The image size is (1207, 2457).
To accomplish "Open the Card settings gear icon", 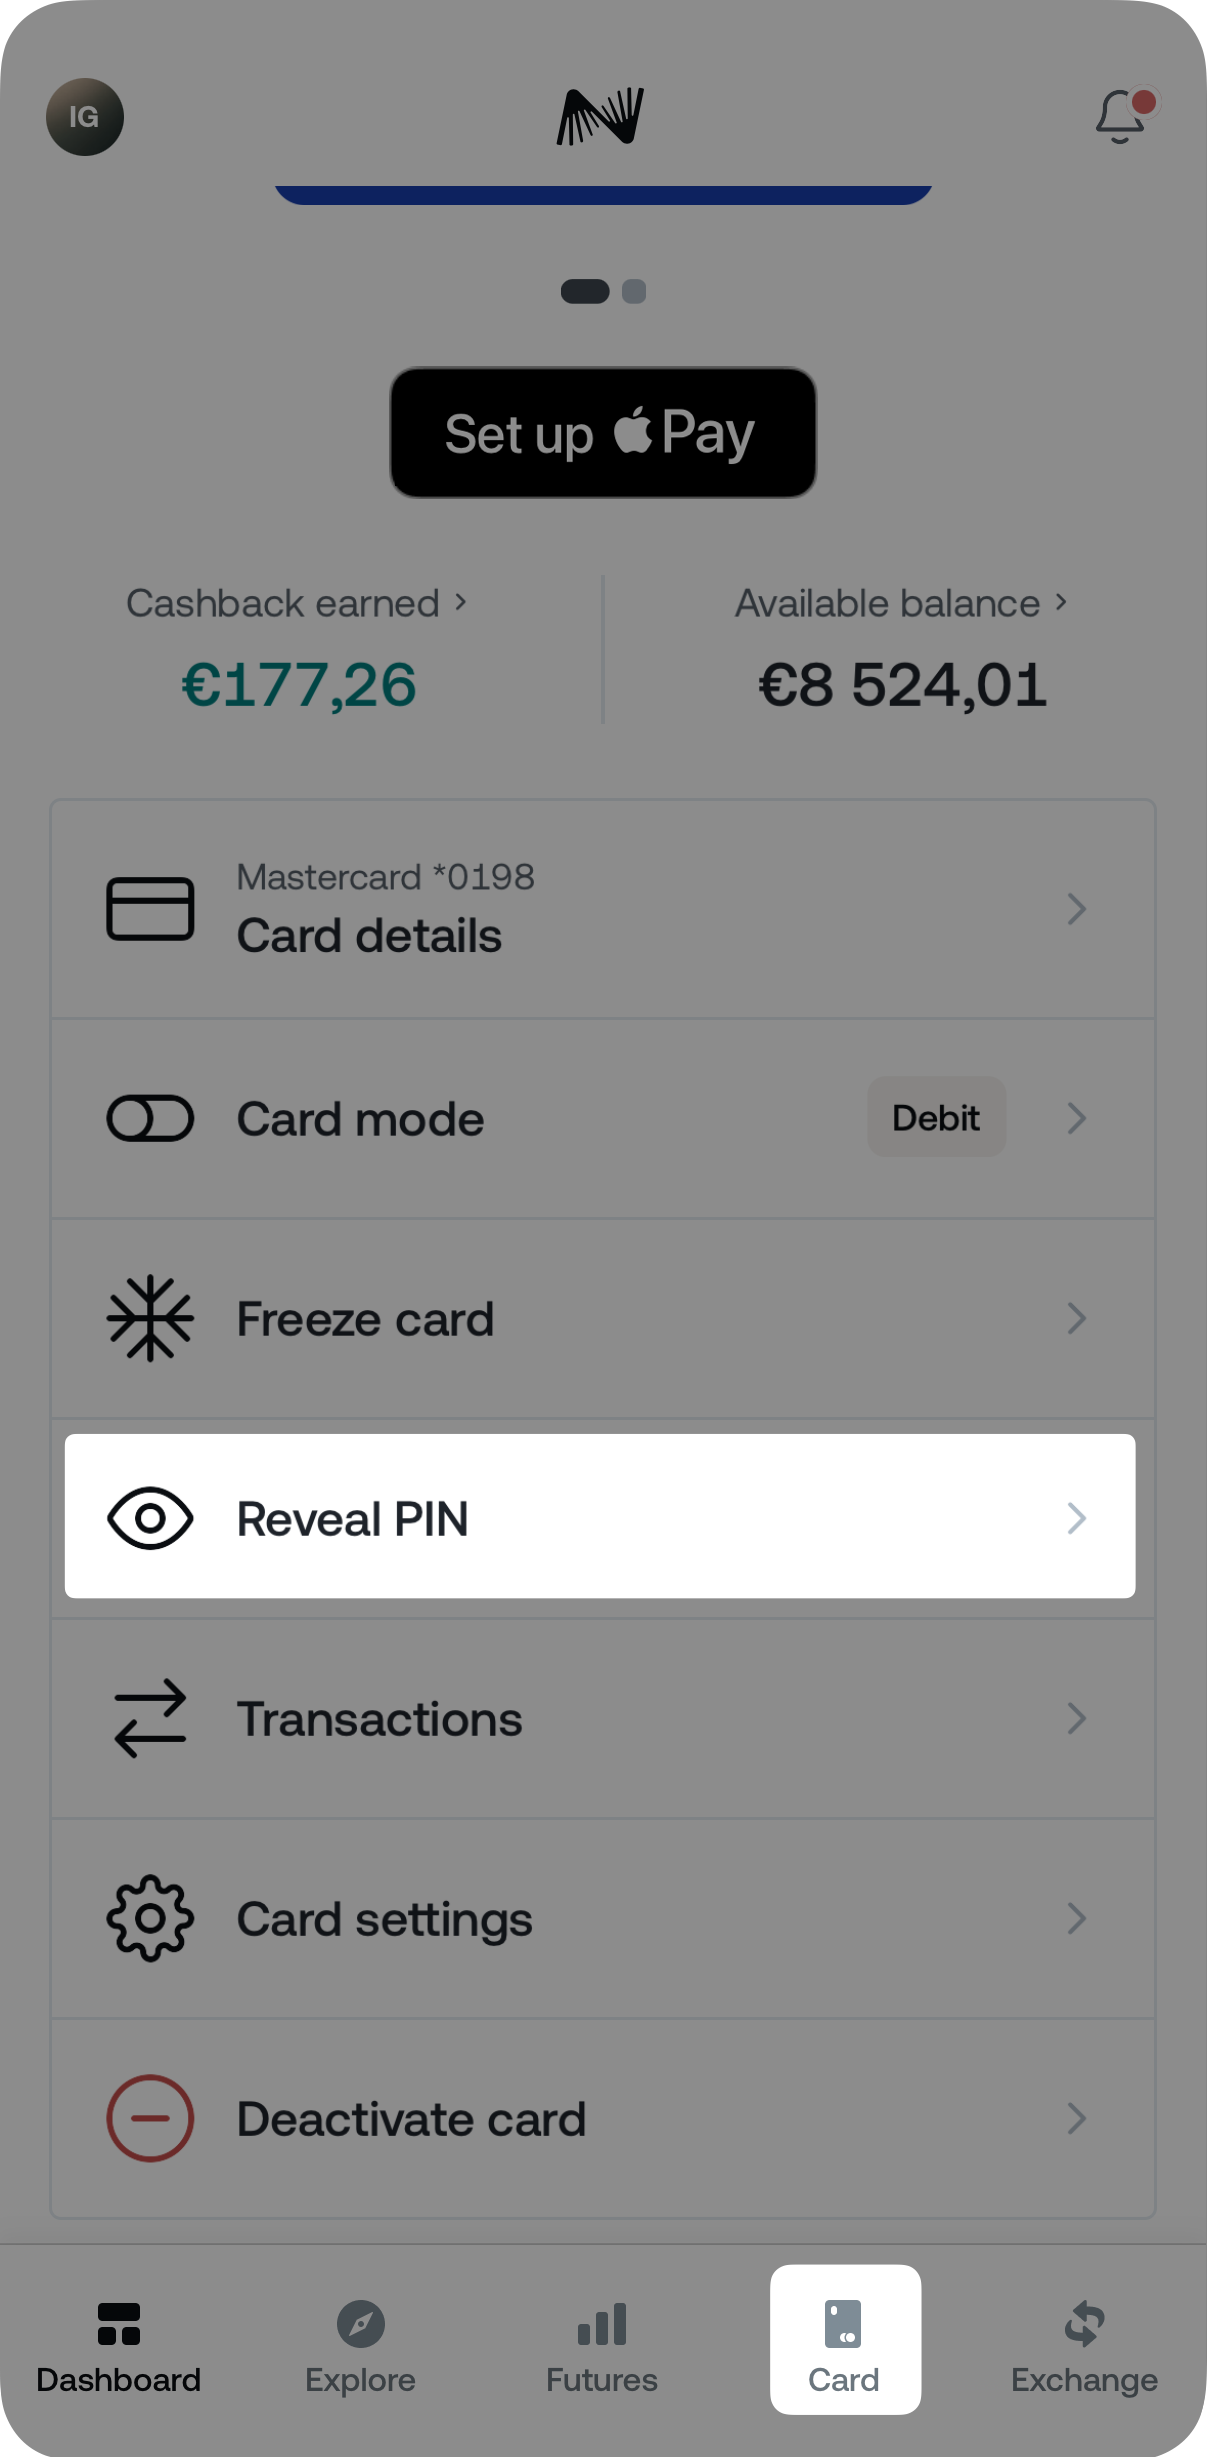I will [x=150, y=1917].
